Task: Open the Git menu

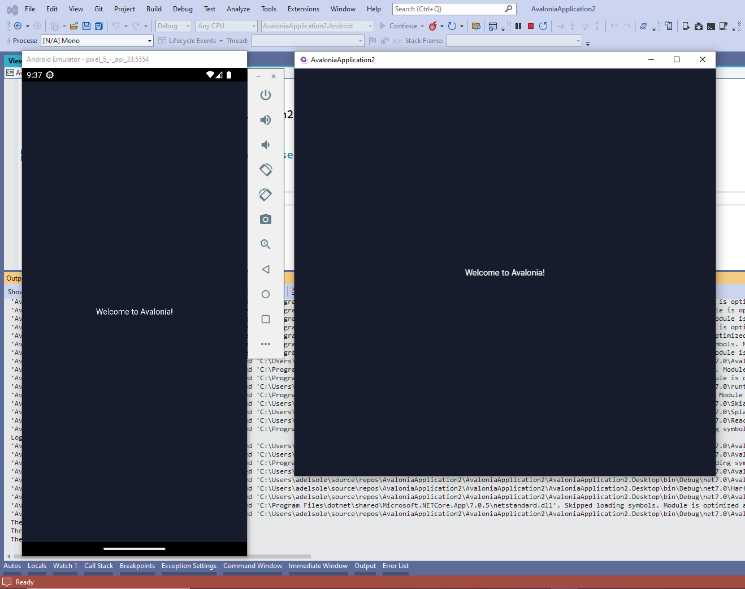Action: 98,9
